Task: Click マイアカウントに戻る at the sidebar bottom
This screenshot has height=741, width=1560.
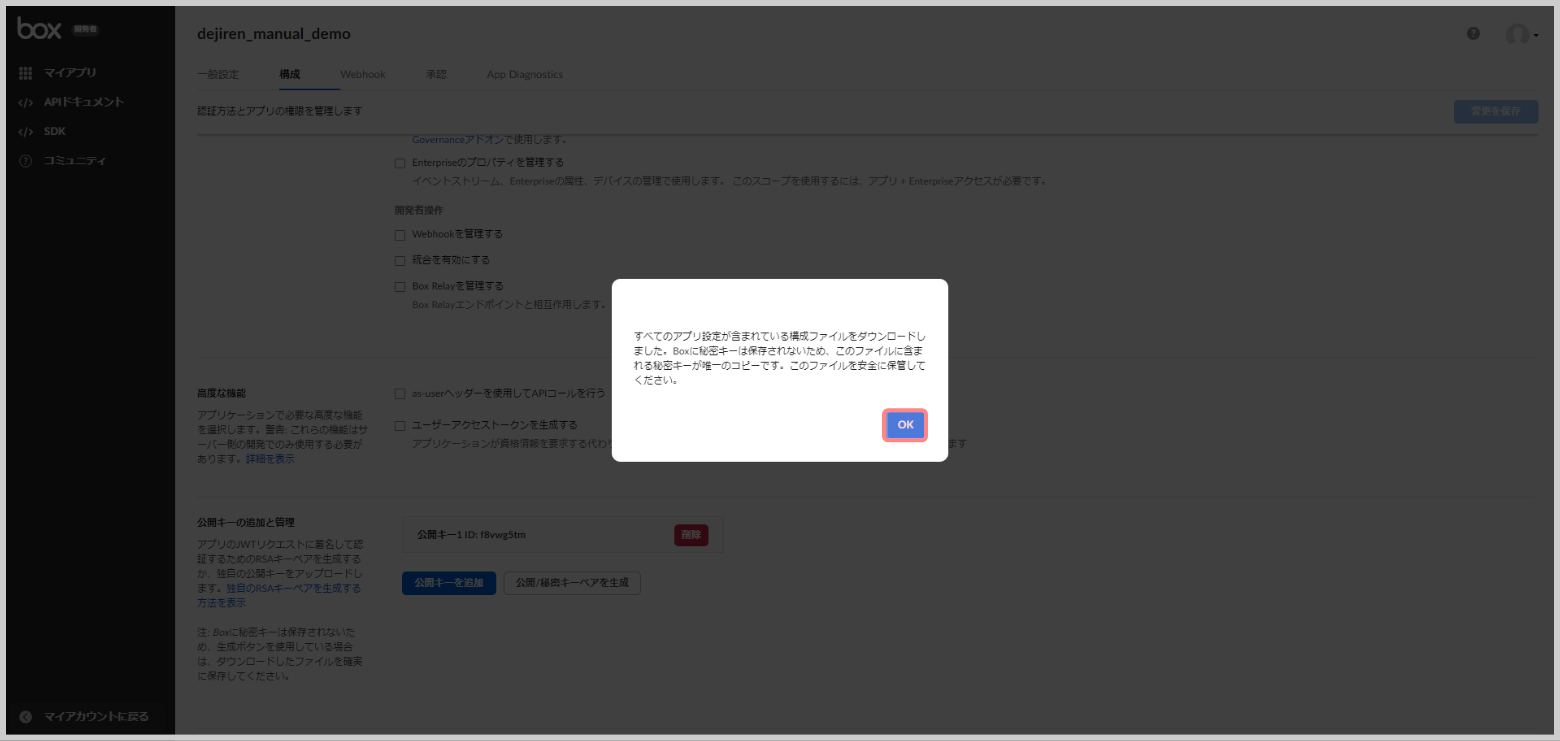Action: 96,716
